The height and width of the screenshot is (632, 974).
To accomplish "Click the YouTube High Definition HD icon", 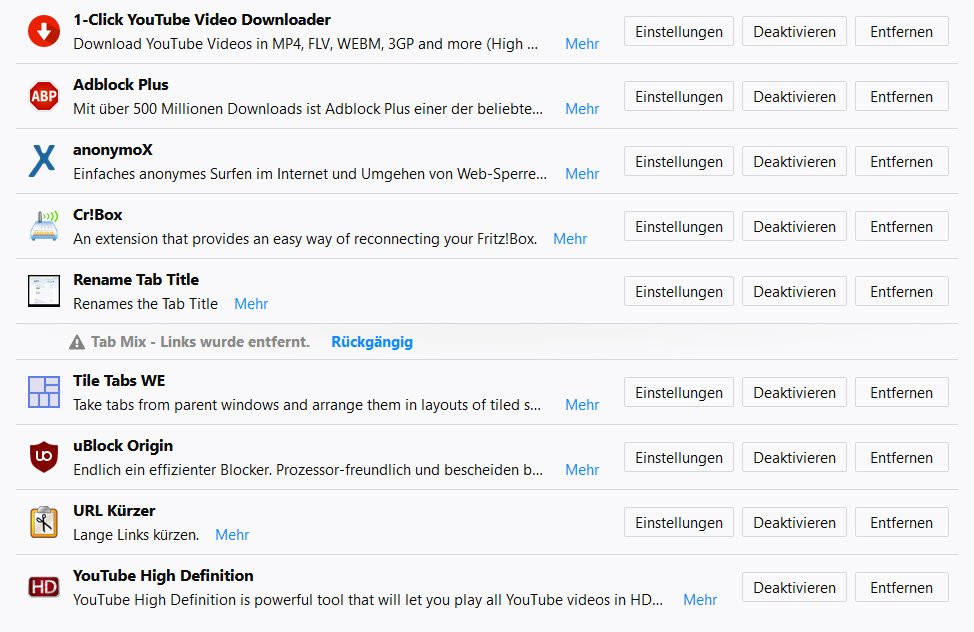I will tap(43, 587).
